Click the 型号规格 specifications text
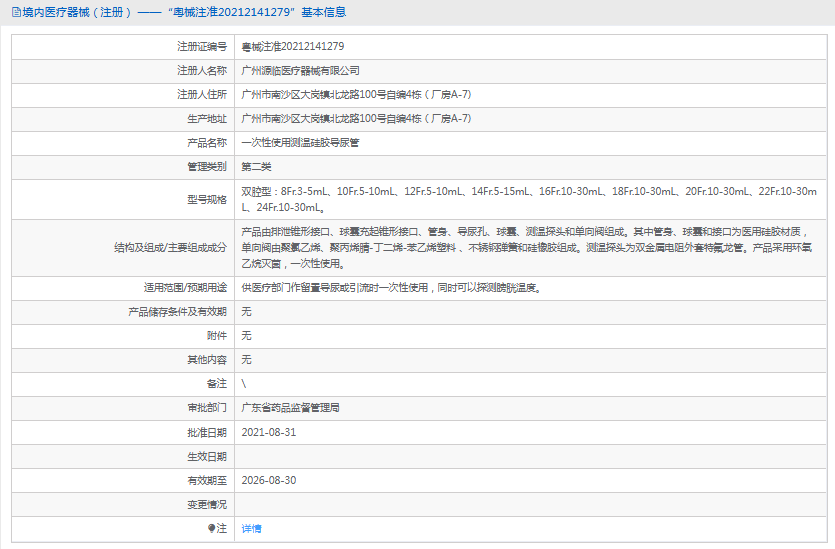This screenshot has height=549, width=835. click(x=529, y=199)
